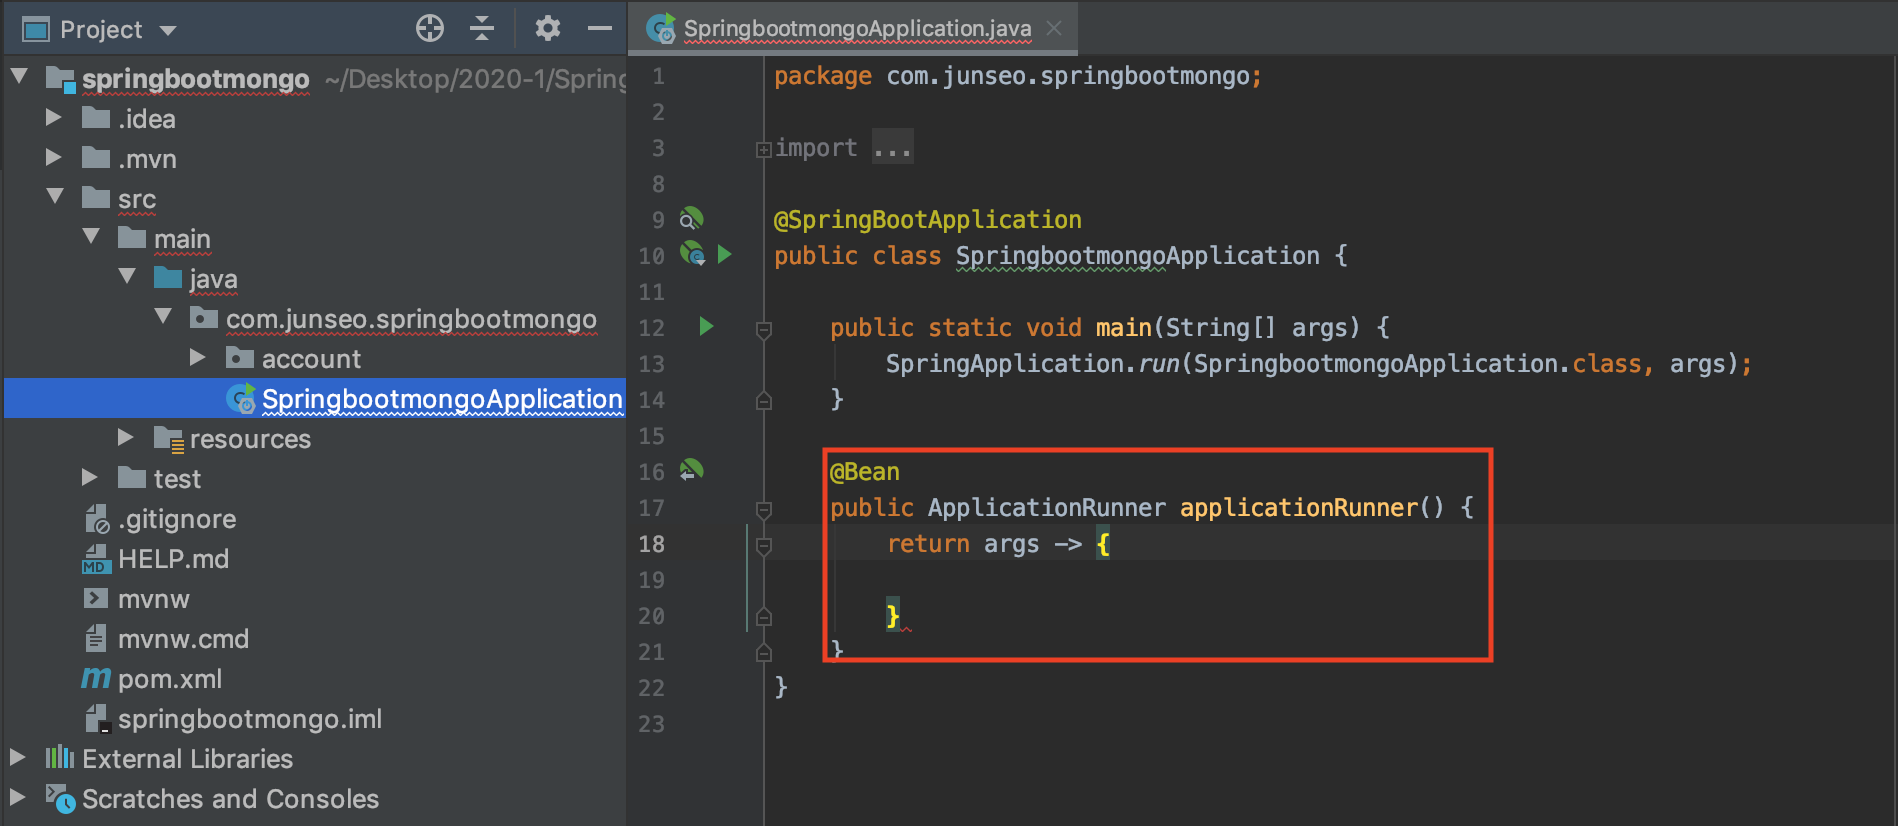
Task: Collapse the src folder
Action: [55, 196]
